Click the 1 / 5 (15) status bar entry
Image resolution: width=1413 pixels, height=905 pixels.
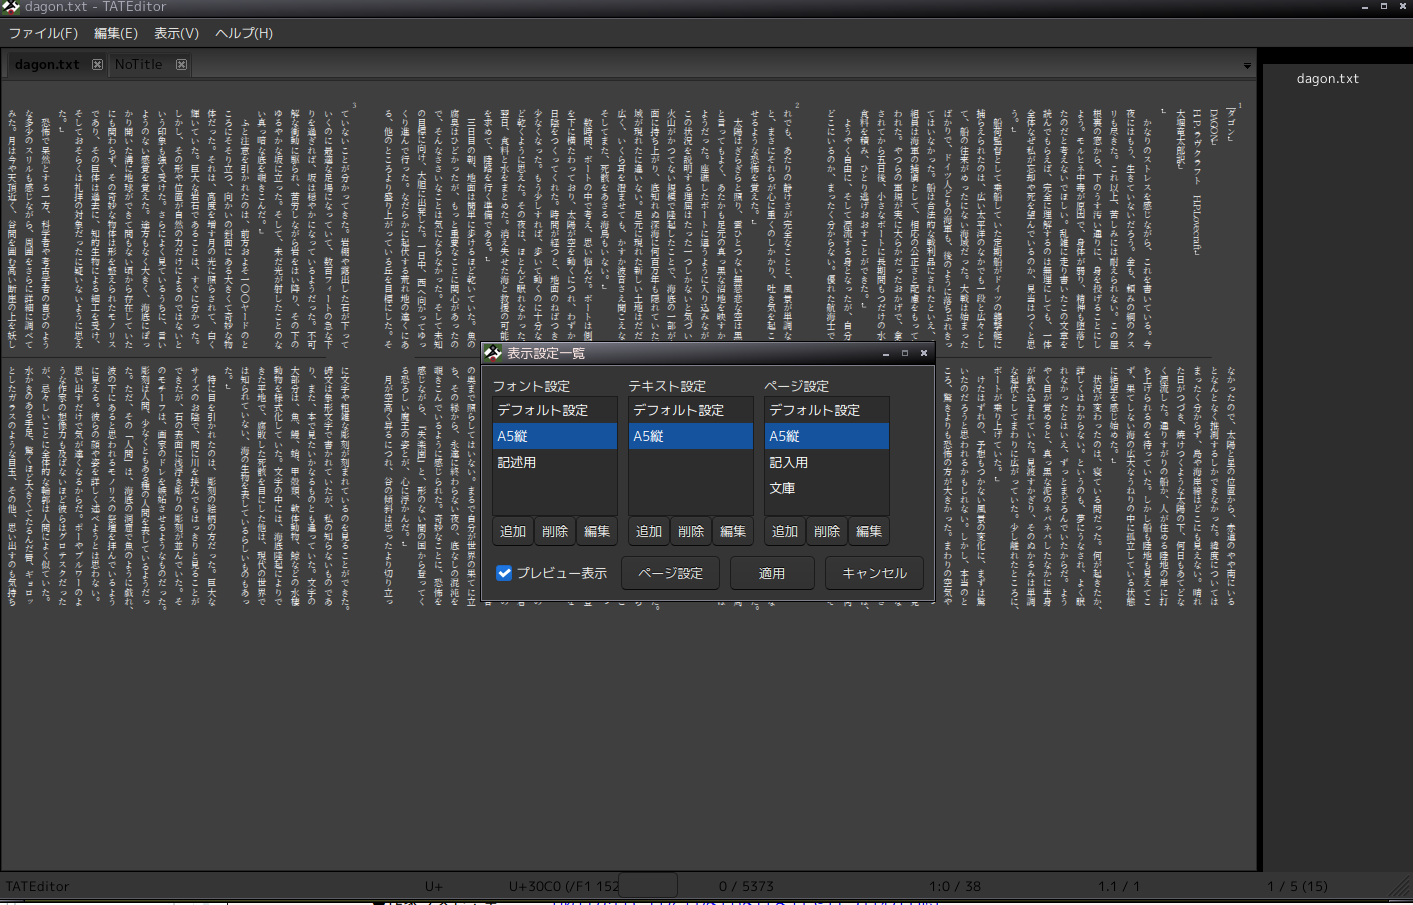coord(1298,886)
